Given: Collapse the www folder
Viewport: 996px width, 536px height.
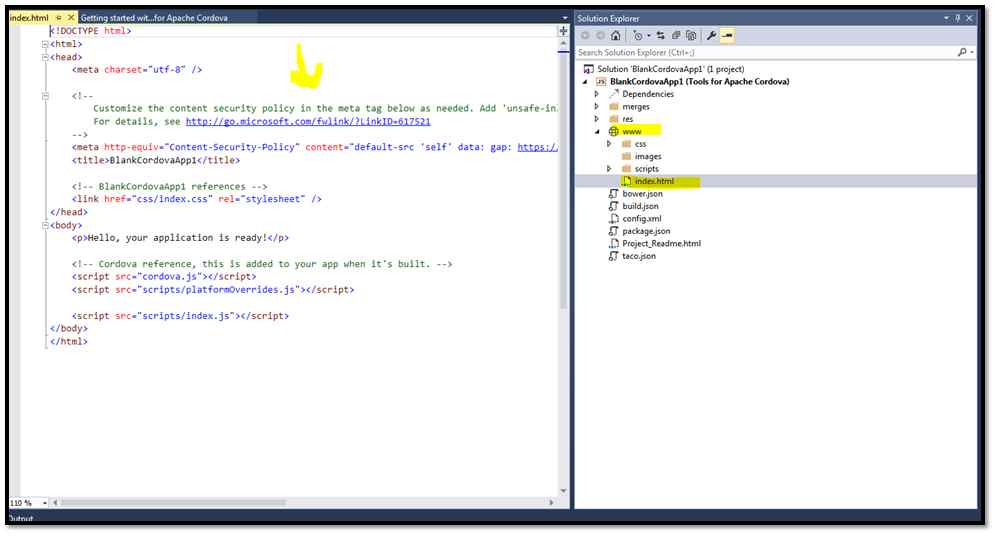Looking at the screenshot, I should [597, 131].
